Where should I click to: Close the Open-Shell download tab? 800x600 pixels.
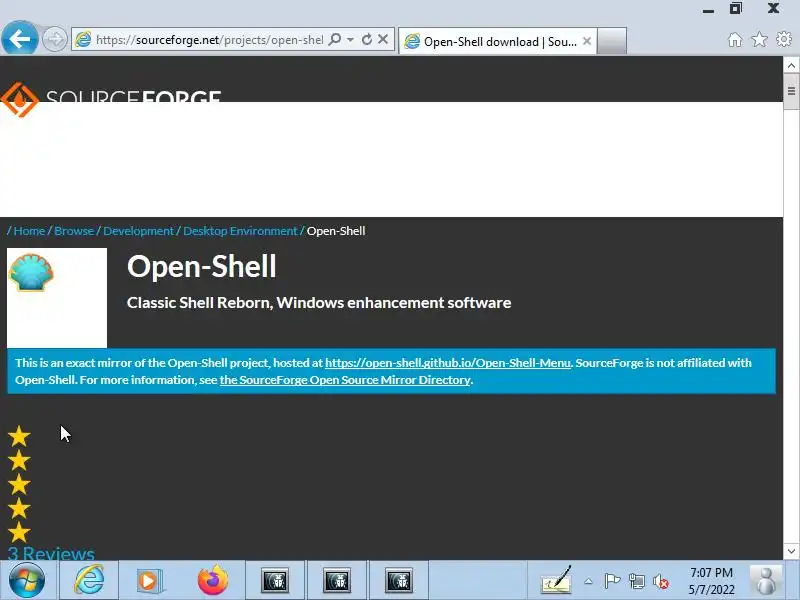tap(587, 41)
